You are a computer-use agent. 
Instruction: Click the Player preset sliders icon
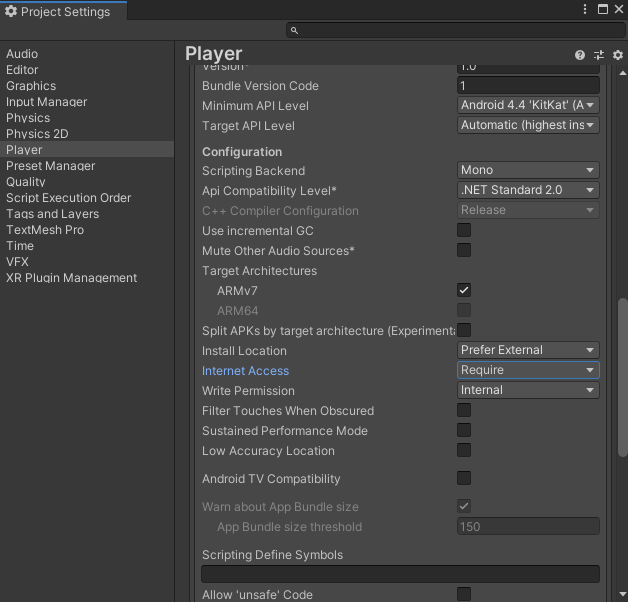[599, 55]
